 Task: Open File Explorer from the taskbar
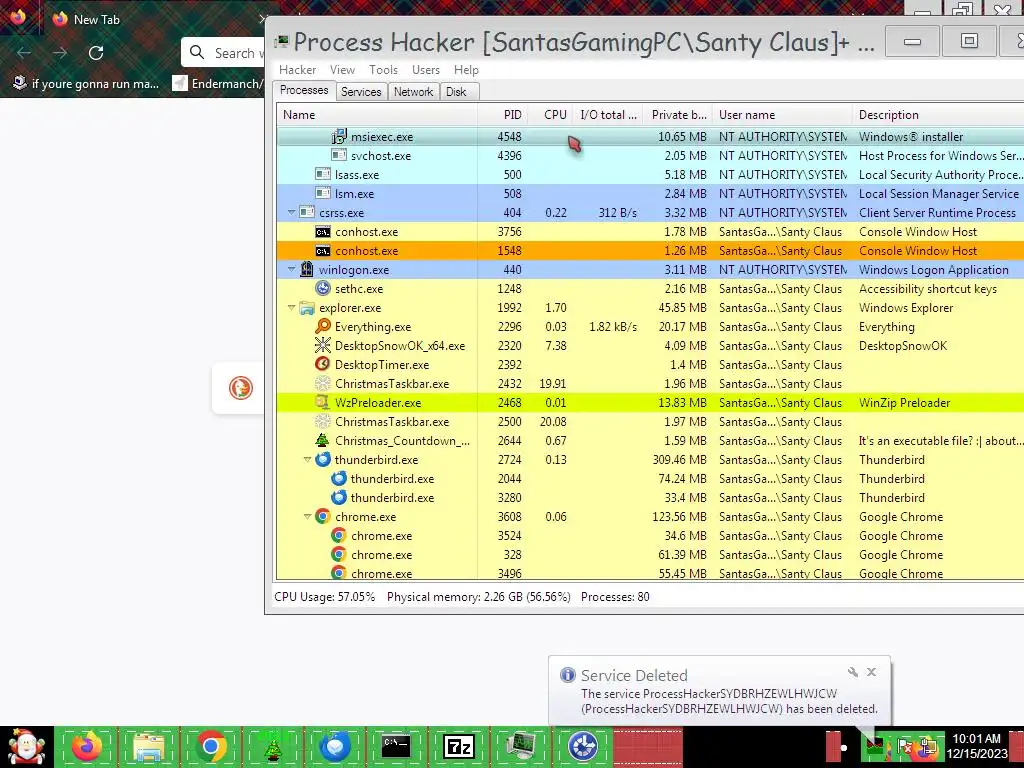[x=148, y=746]
